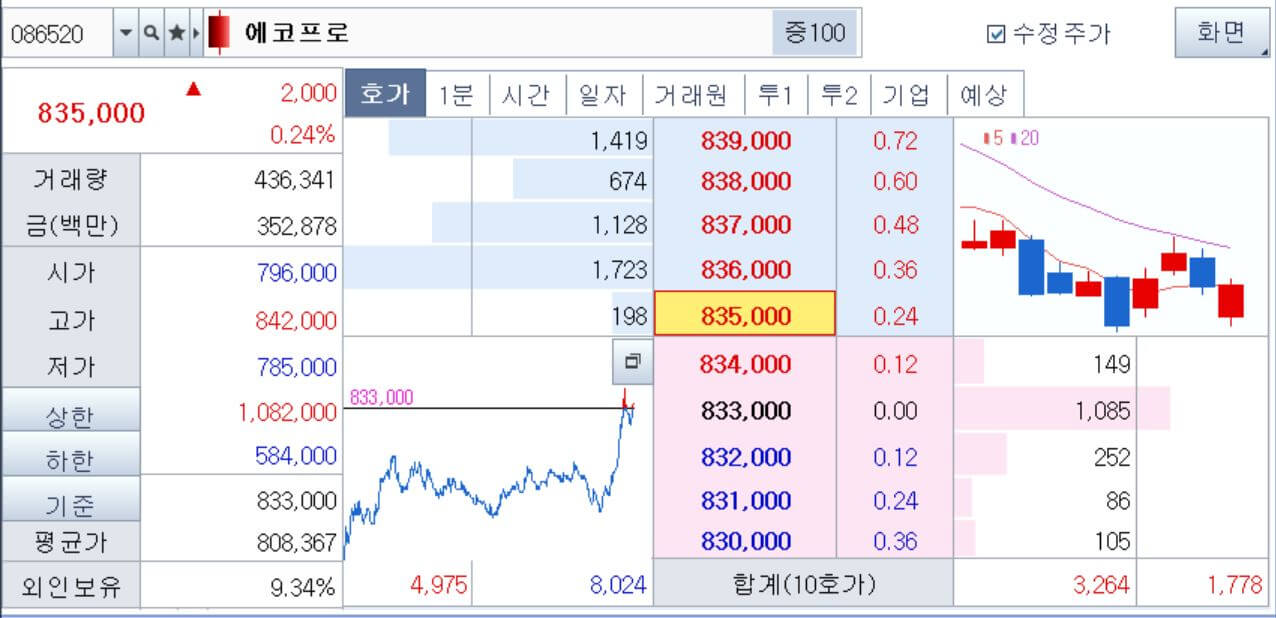The image size is (1276, 618).
Task: Click the red candlestick icon next to 에코프로
Action: [x=219, y=30]
